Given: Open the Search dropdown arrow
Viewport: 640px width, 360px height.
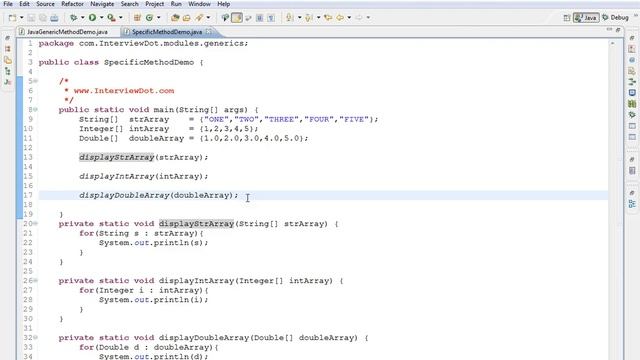Looking at the screenshot, I should (208, 18).
